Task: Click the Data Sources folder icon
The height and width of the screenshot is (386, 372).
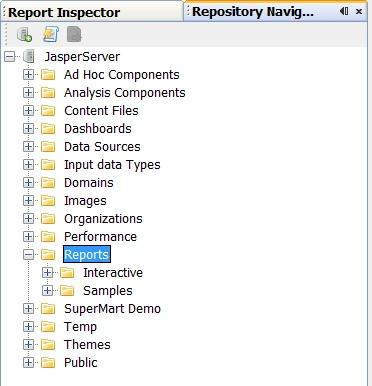Action: point(48,147)
